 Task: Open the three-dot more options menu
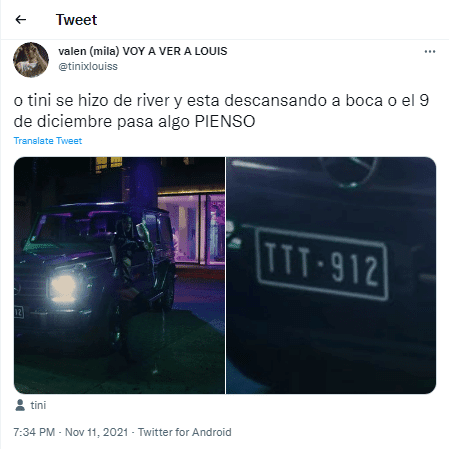[x=430, y=52]
